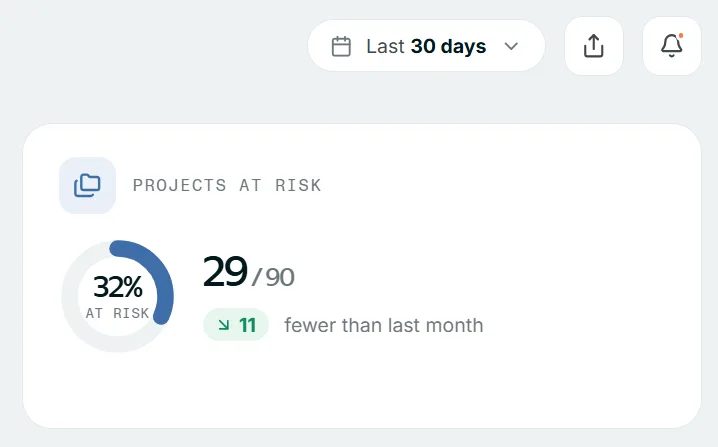Click the calendar icon in date selector
Viewport: 718px width, 447px height.
coord(341,46)
